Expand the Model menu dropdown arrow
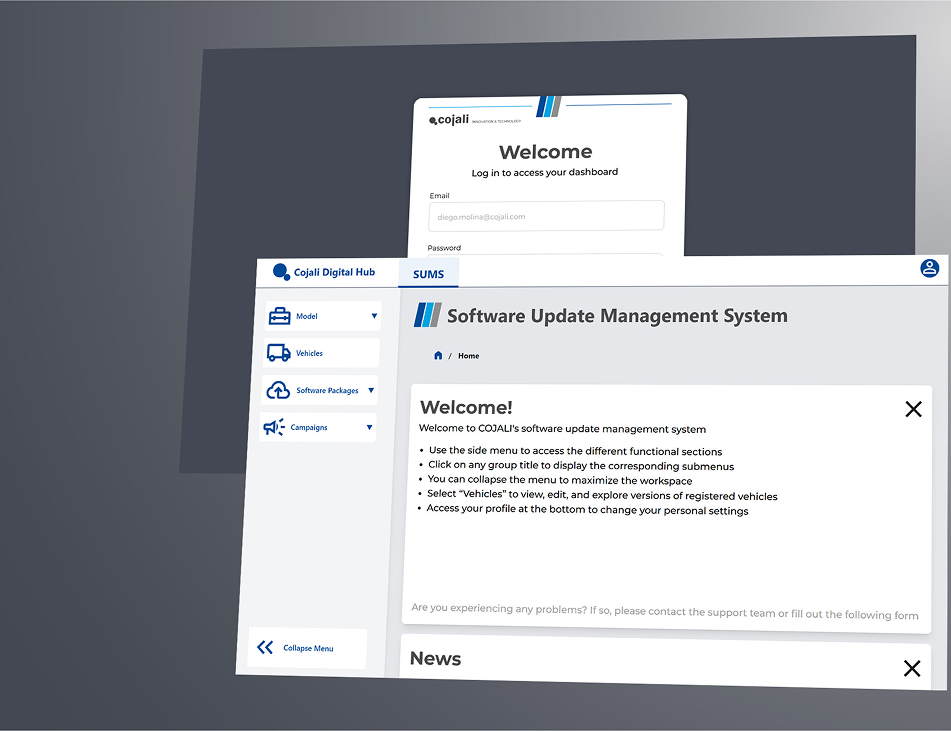951x731 pixels. pos(374,316)
